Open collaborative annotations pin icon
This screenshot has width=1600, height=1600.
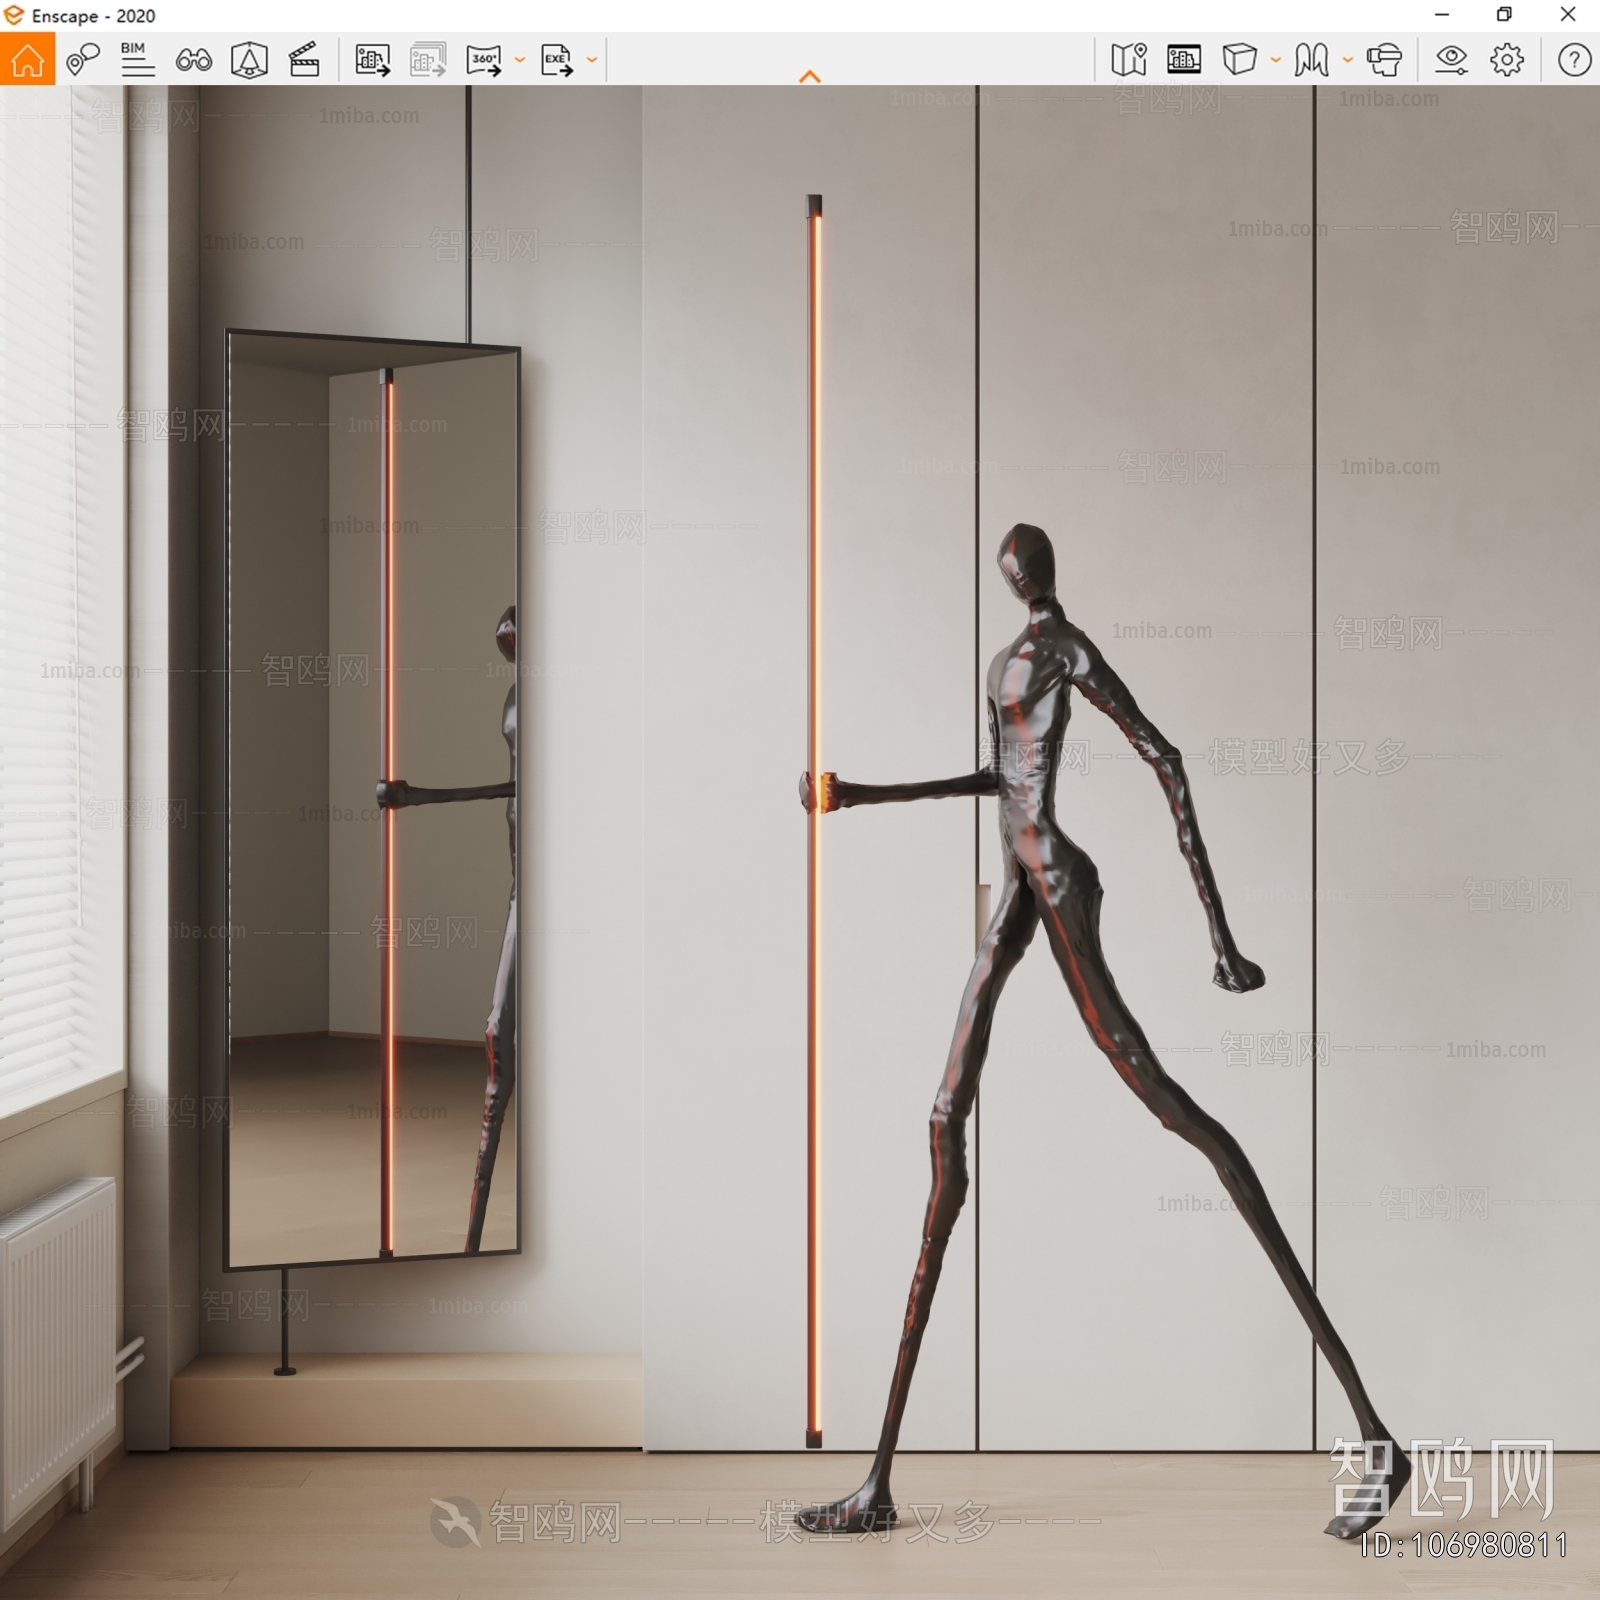click(83, 60)
